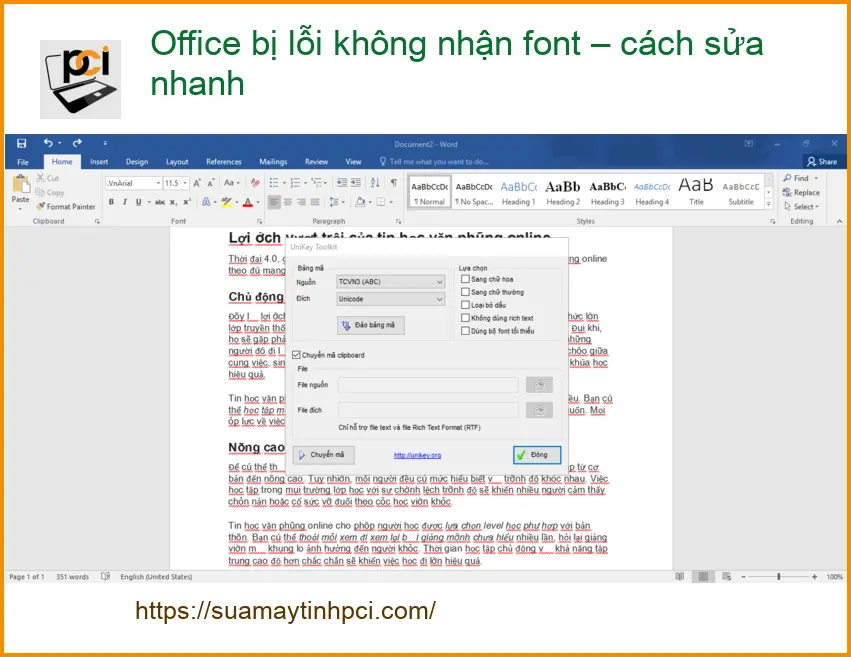Switch to the Insert tab

[x=99, y=162]
